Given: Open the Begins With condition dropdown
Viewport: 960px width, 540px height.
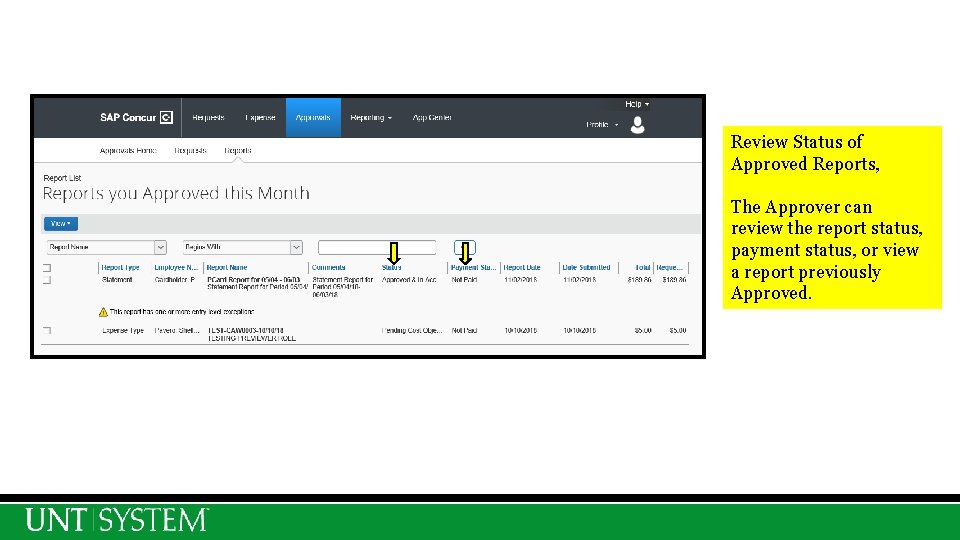Looking at the screenshot, I should 242,247.
